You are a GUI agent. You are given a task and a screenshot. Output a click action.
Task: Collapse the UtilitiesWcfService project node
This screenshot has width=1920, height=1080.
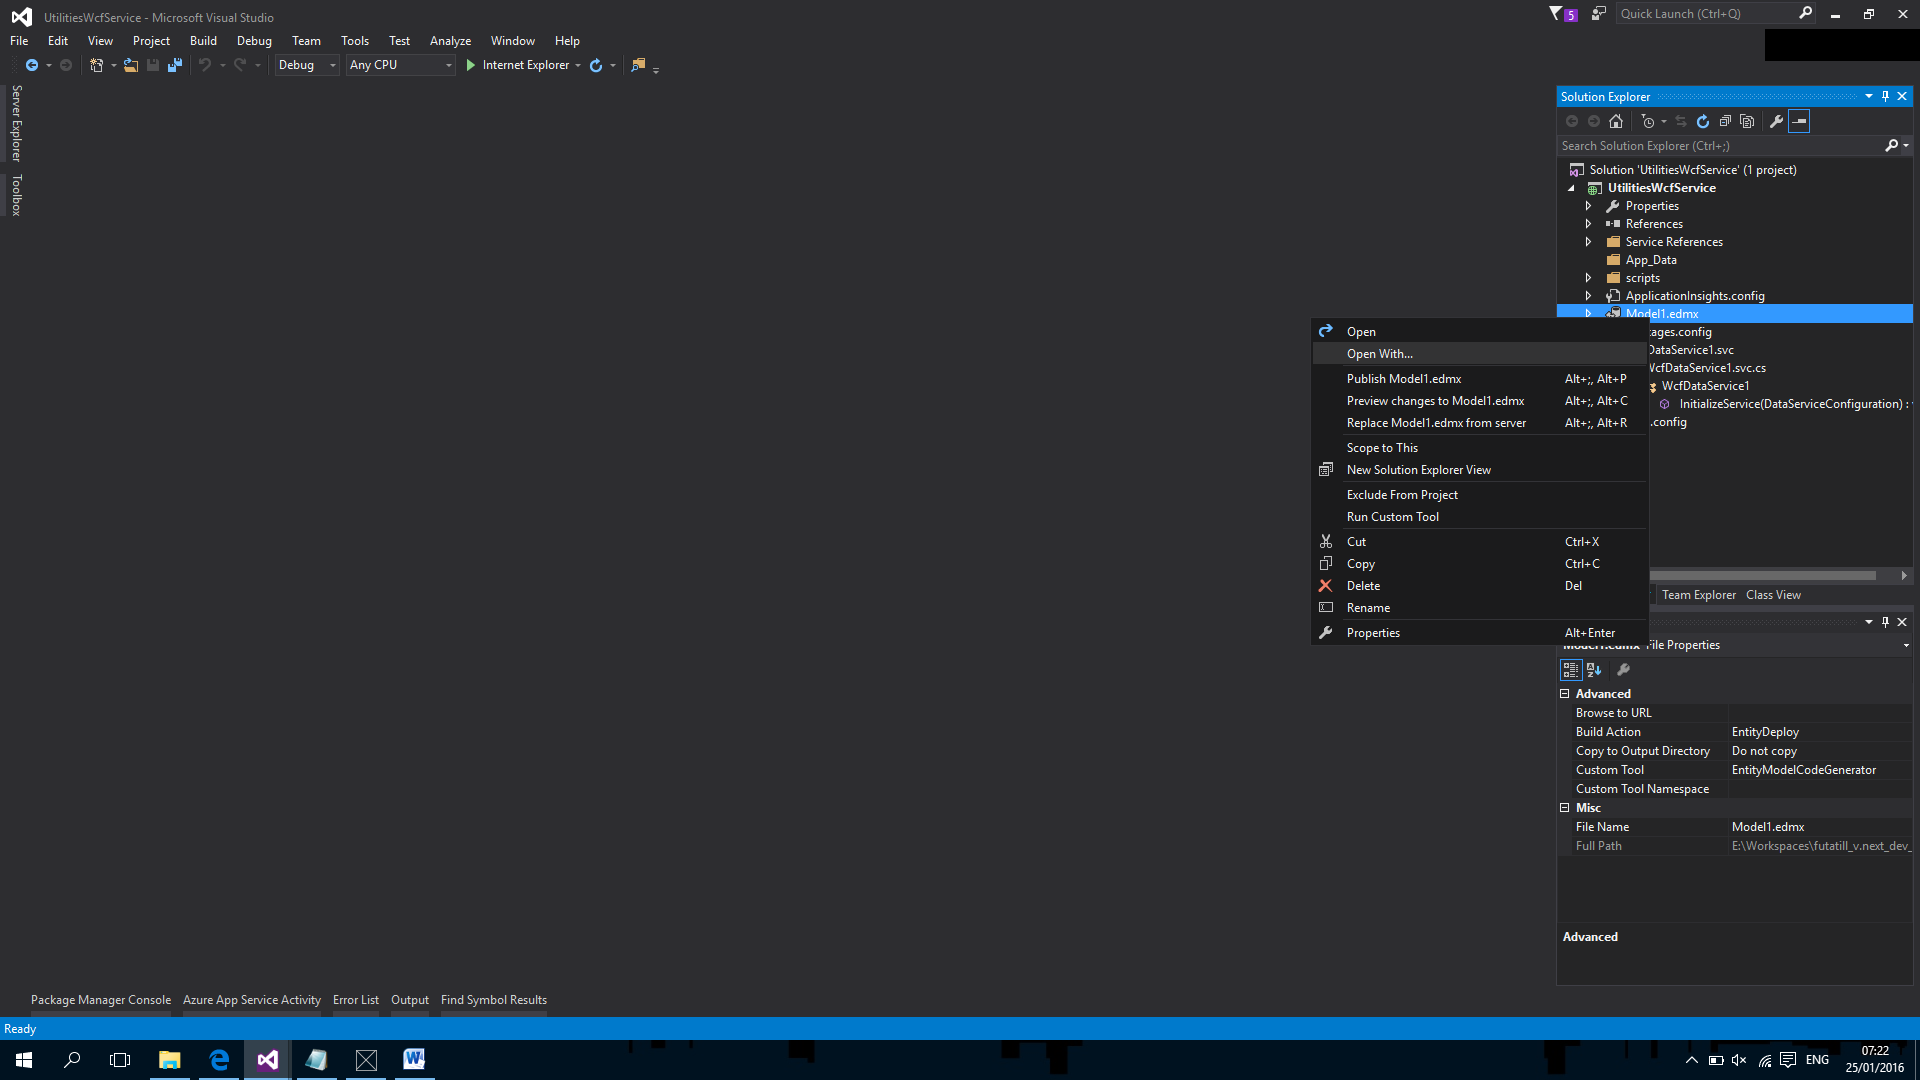click(x=1571, y=188)
